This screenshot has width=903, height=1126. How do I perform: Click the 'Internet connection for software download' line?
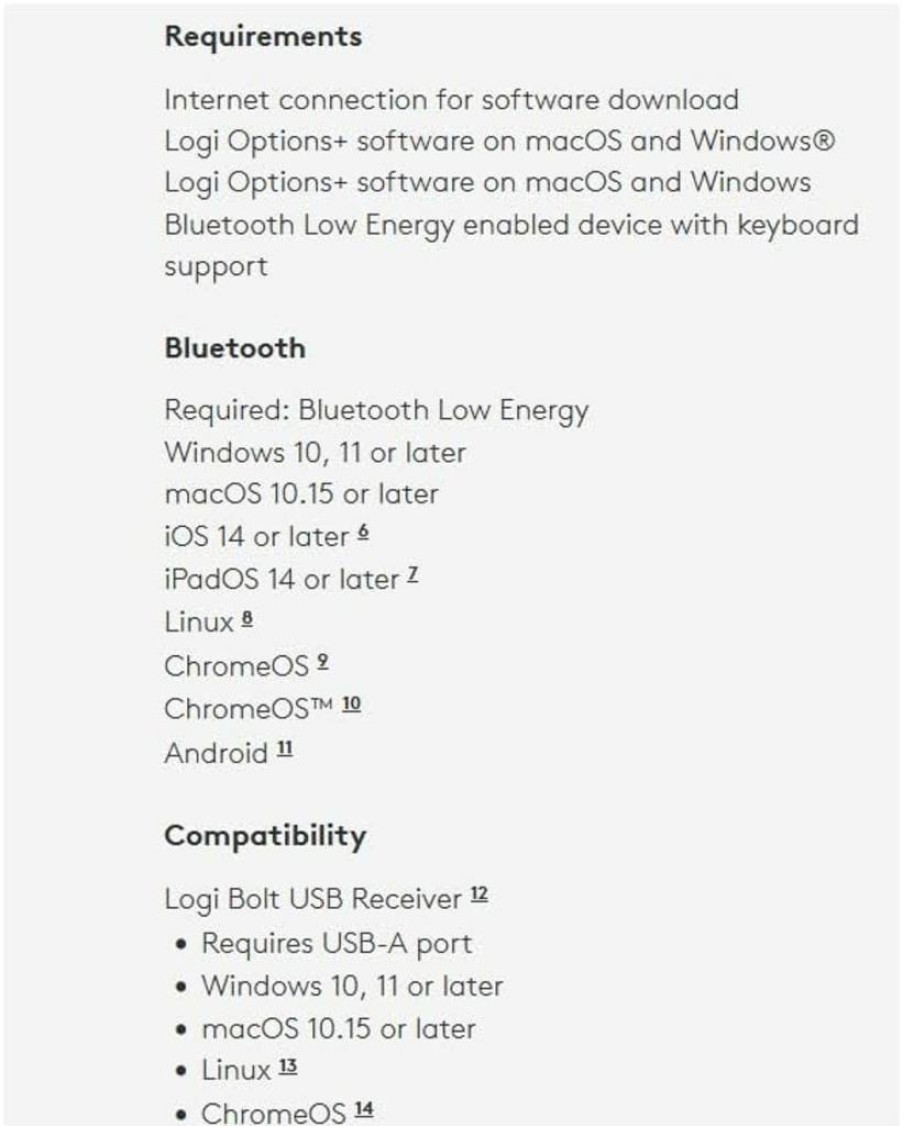point(451,99)
